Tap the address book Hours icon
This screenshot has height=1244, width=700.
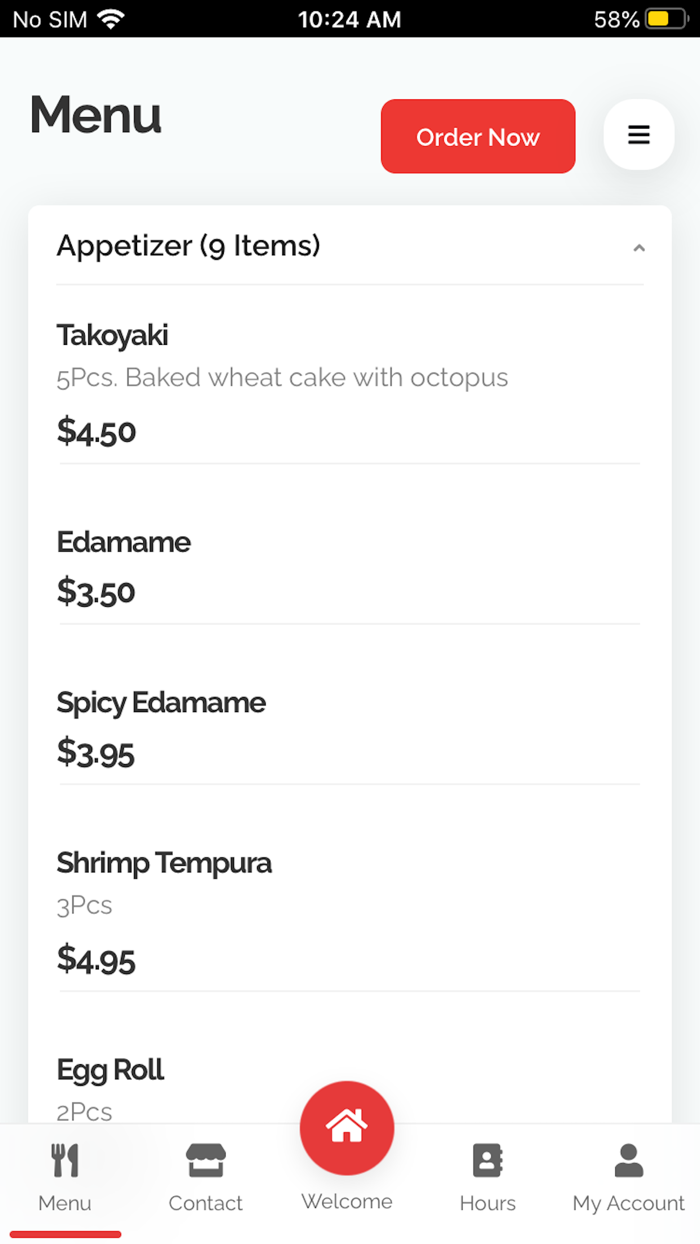pyautogui.click(x=487, y=1161)
